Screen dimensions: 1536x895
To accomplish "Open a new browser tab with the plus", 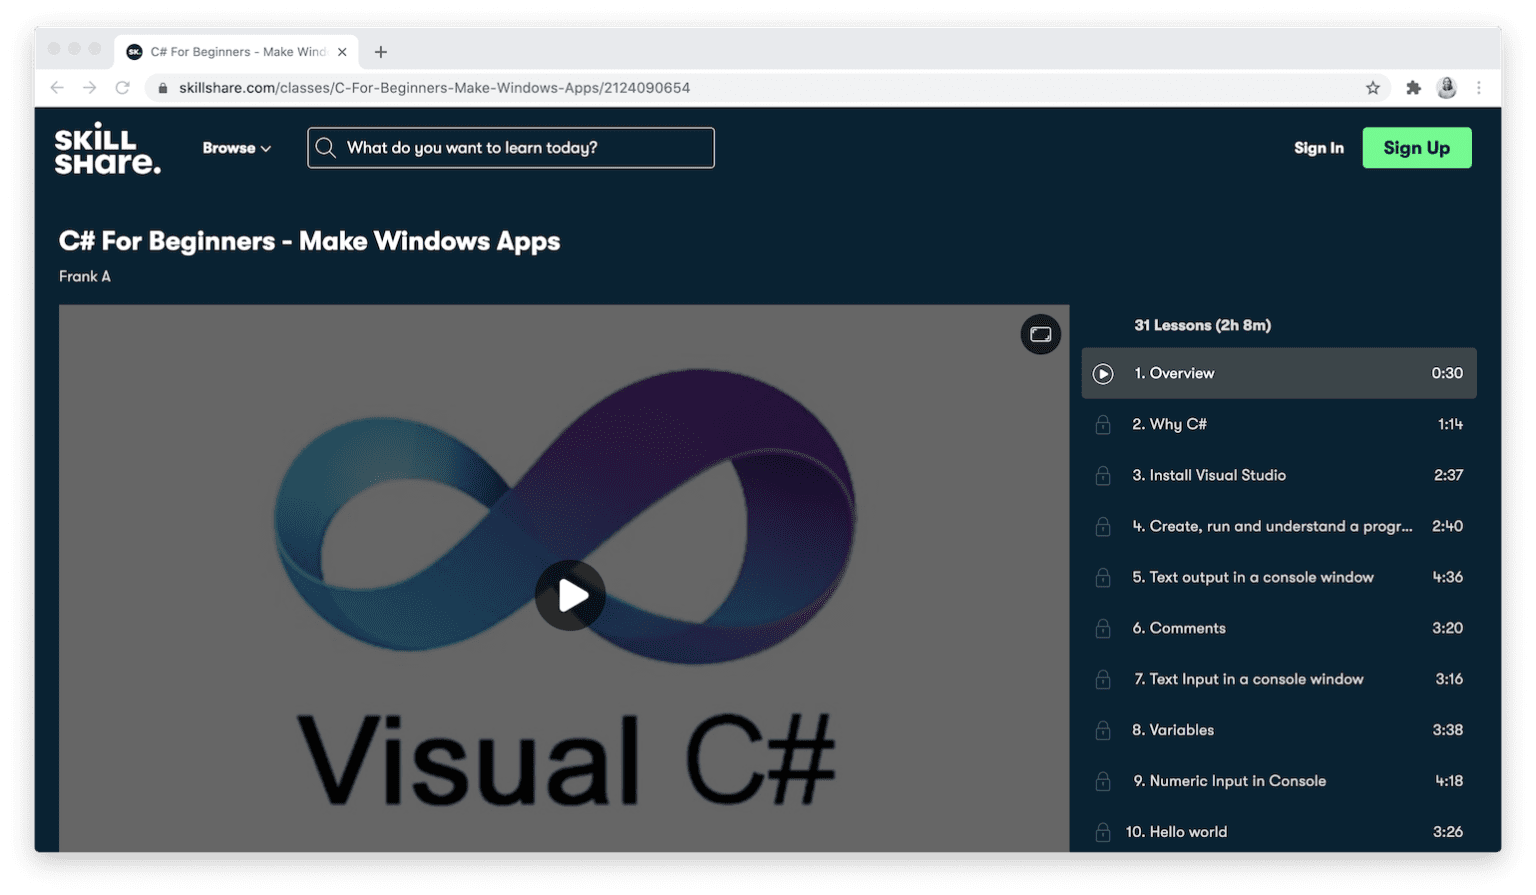I will pyautogui.click(x=380, y=51).
